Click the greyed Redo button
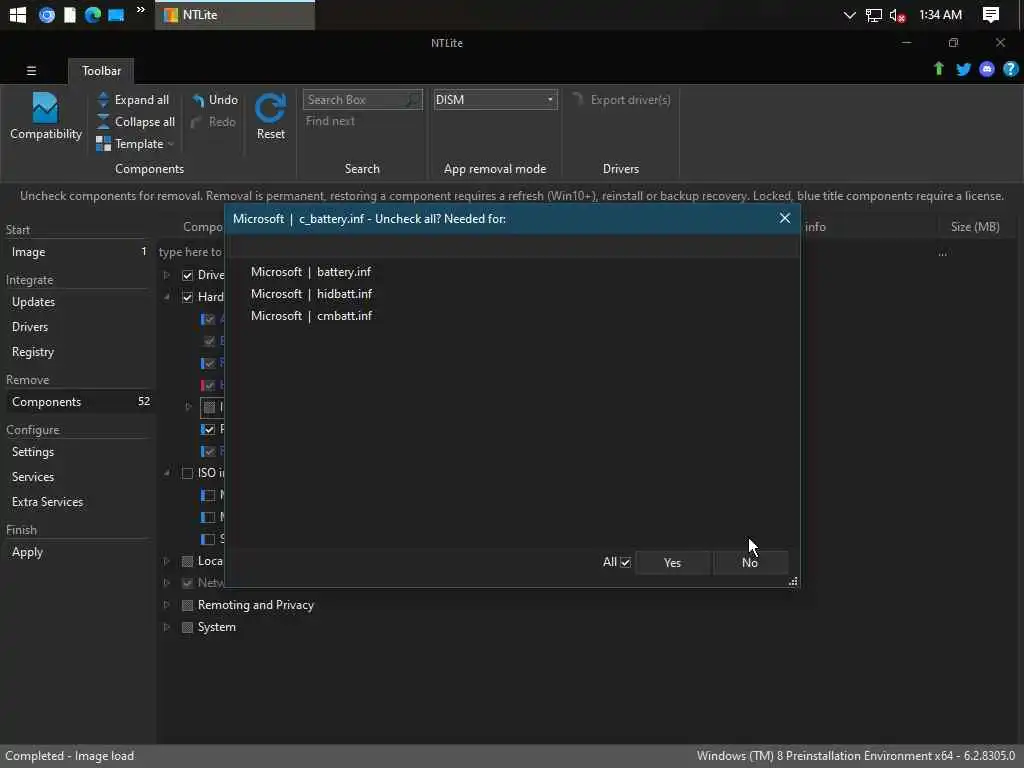The image size is (1024, 768). (214, 122)
